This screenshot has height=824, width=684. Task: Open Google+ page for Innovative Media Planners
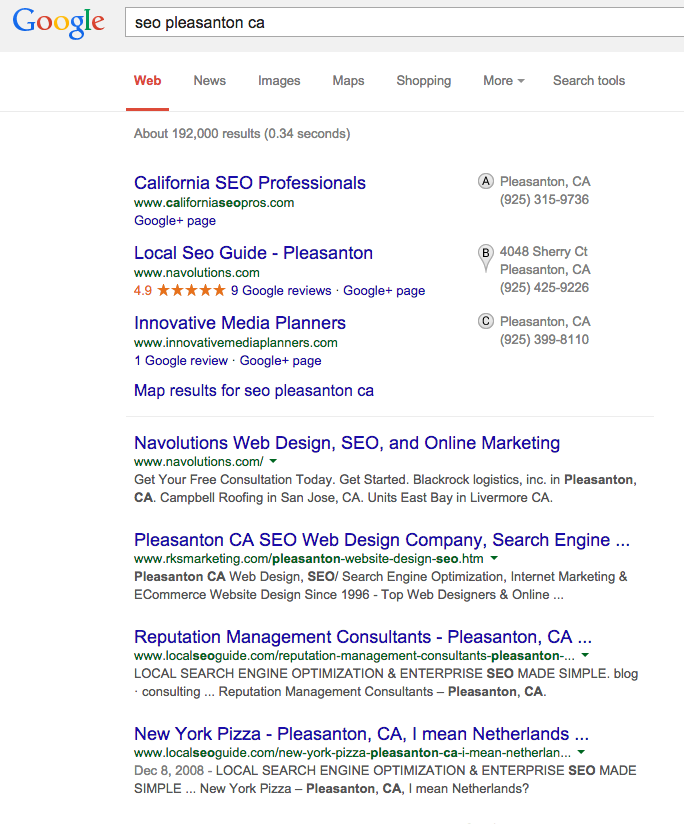281,360
